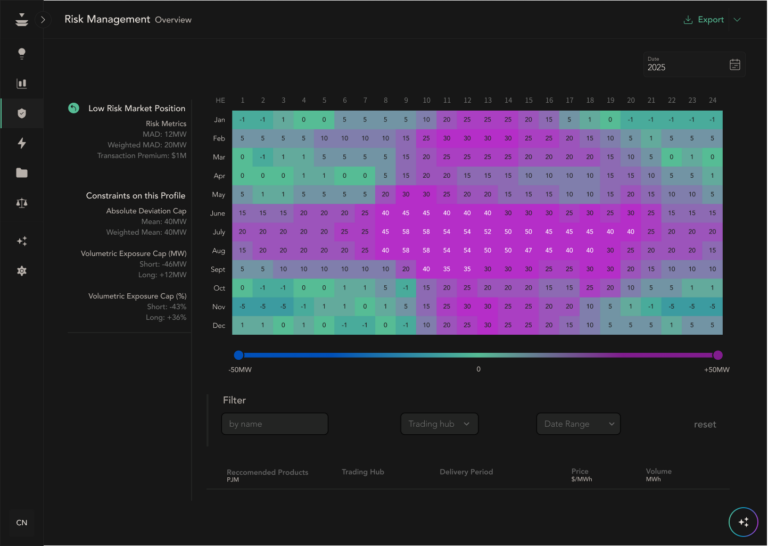Open the bar chart analytics sidebar icon

click(x=21, y=84)
